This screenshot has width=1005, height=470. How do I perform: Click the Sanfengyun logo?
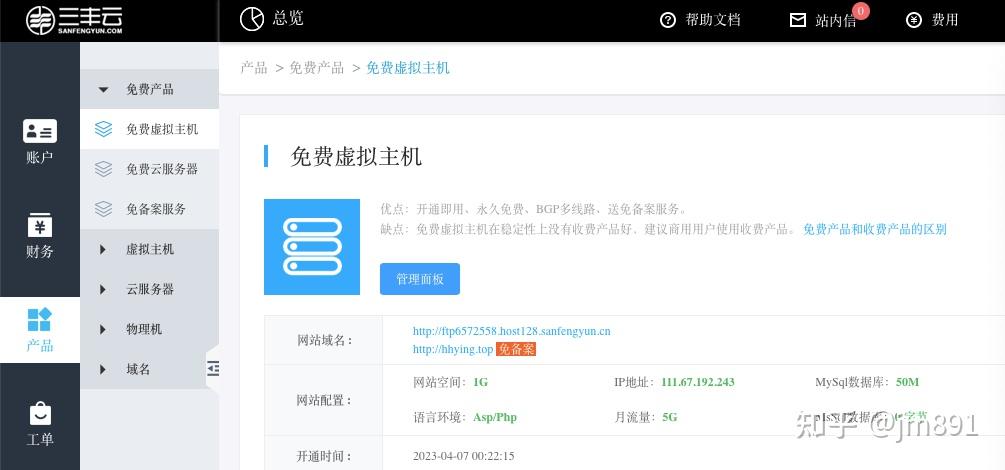tap(74, 21)
